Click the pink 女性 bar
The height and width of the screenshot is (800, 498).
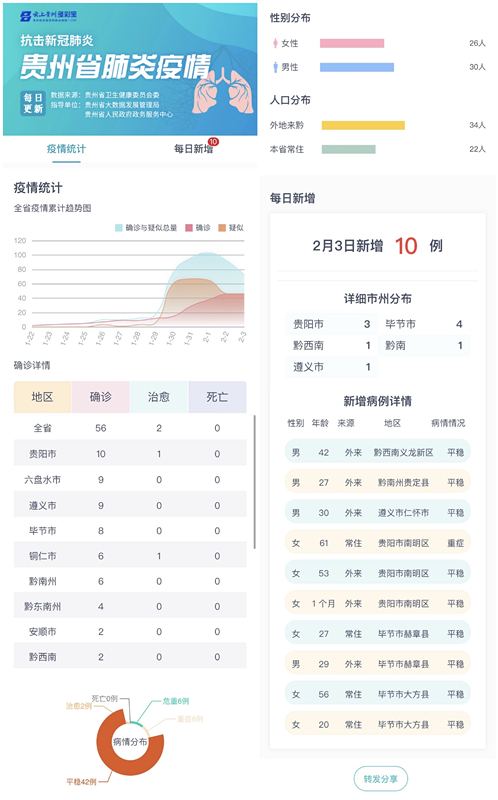tap(352, 43)
